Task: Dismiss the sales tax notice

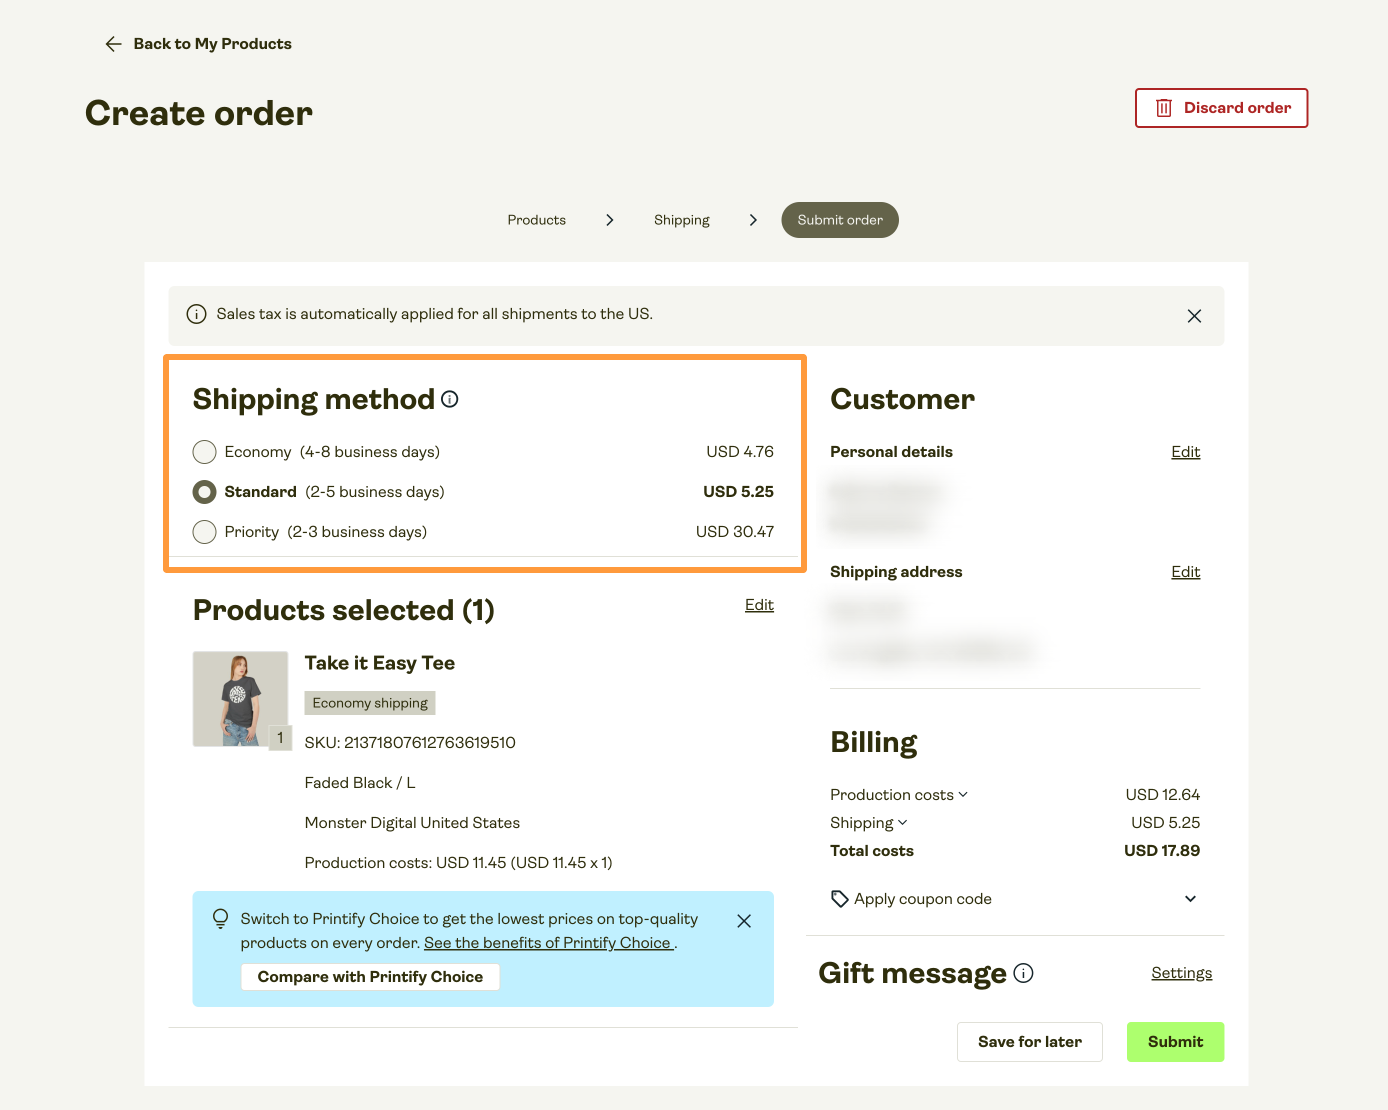Action: pyautogui.click(x=1194, y=316)
